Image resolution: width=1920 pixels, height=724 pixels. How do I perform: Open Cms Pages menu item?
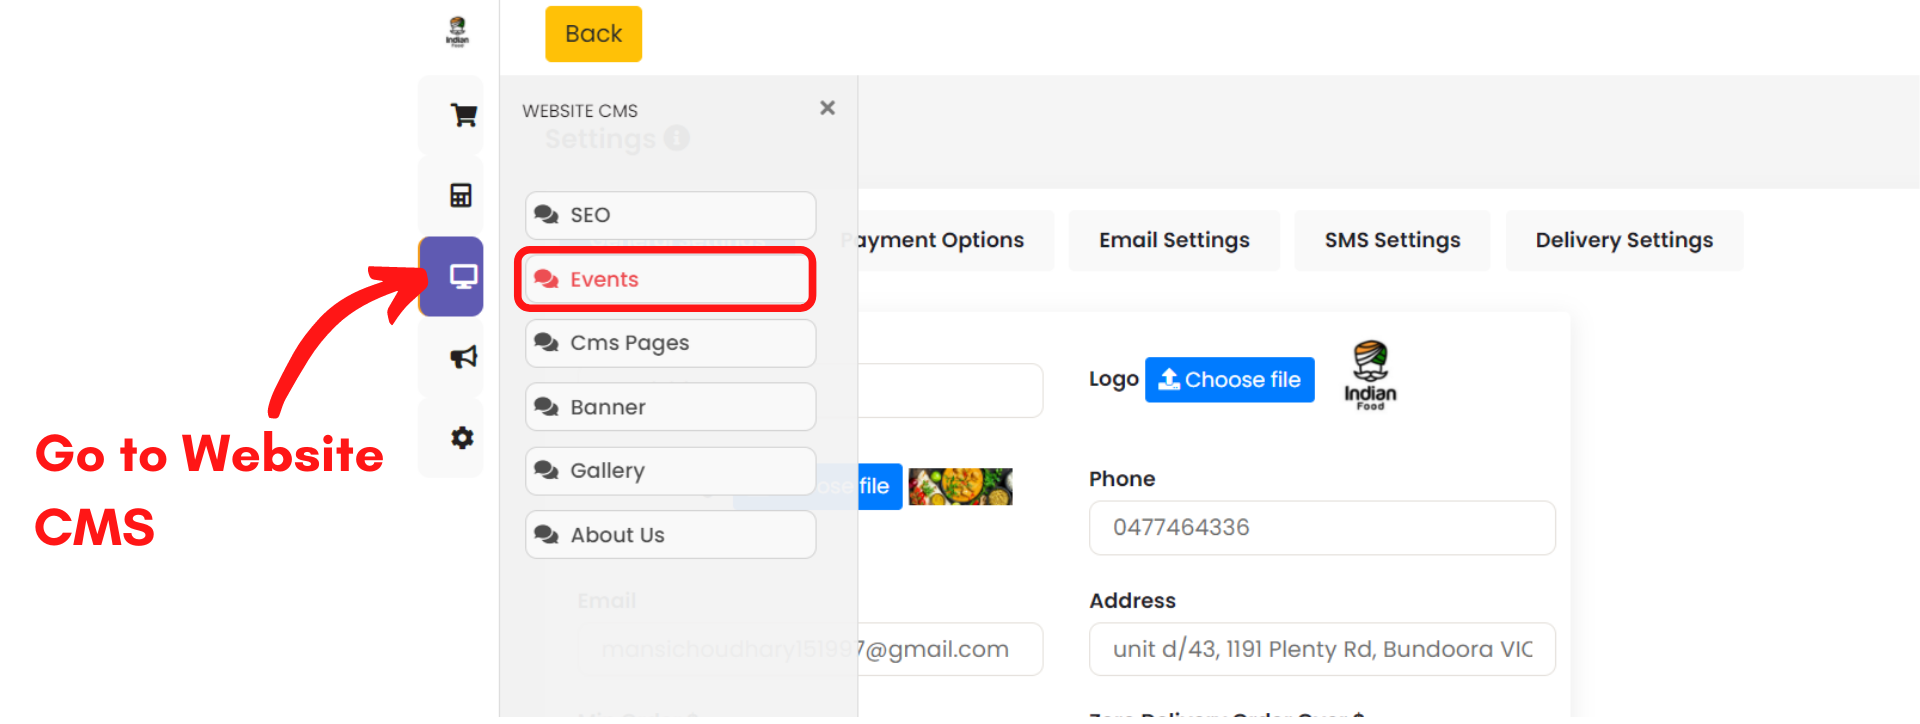point(670,343)
